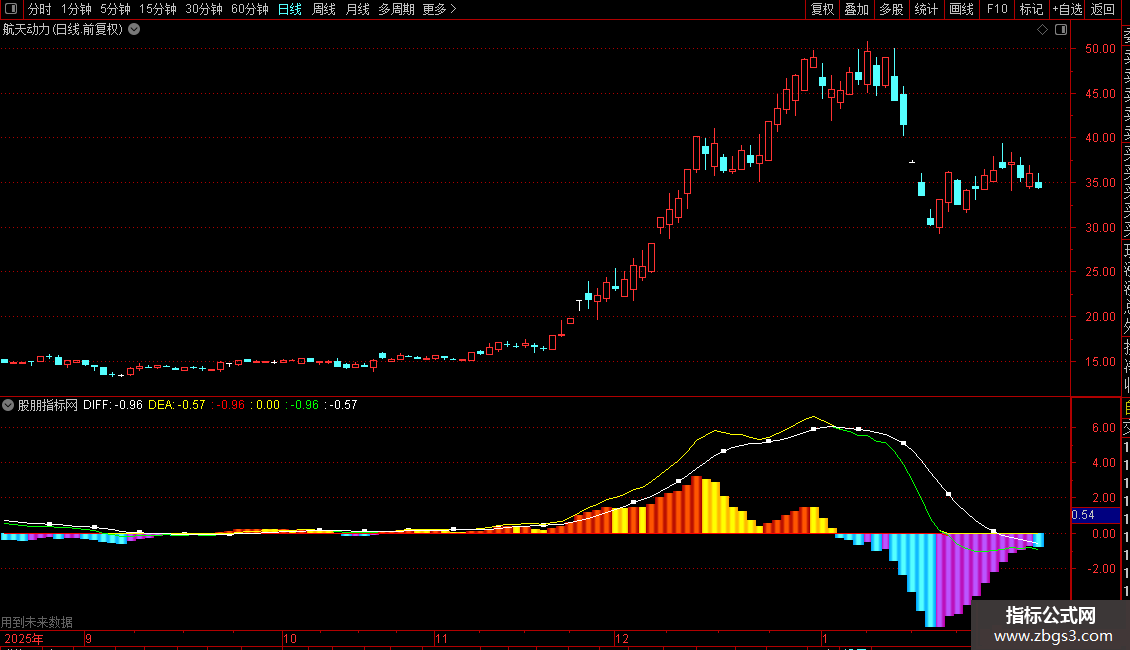Click the 标记 mark button
This screenshot has width=1130, height=650.
coord(1031,9)
